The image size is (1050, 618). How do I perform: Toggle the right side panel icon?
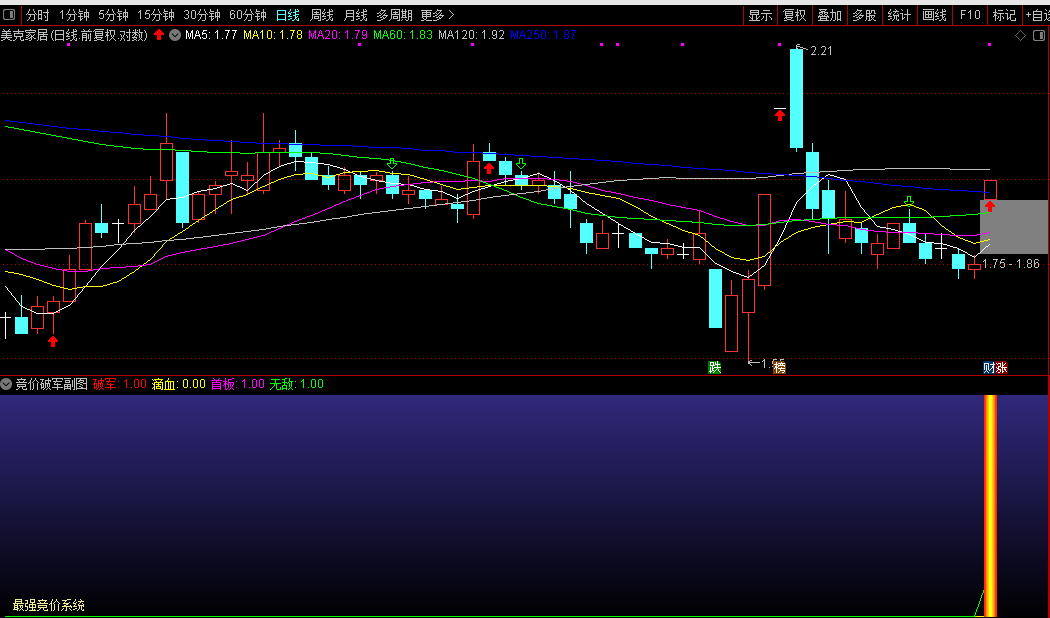1040,35
